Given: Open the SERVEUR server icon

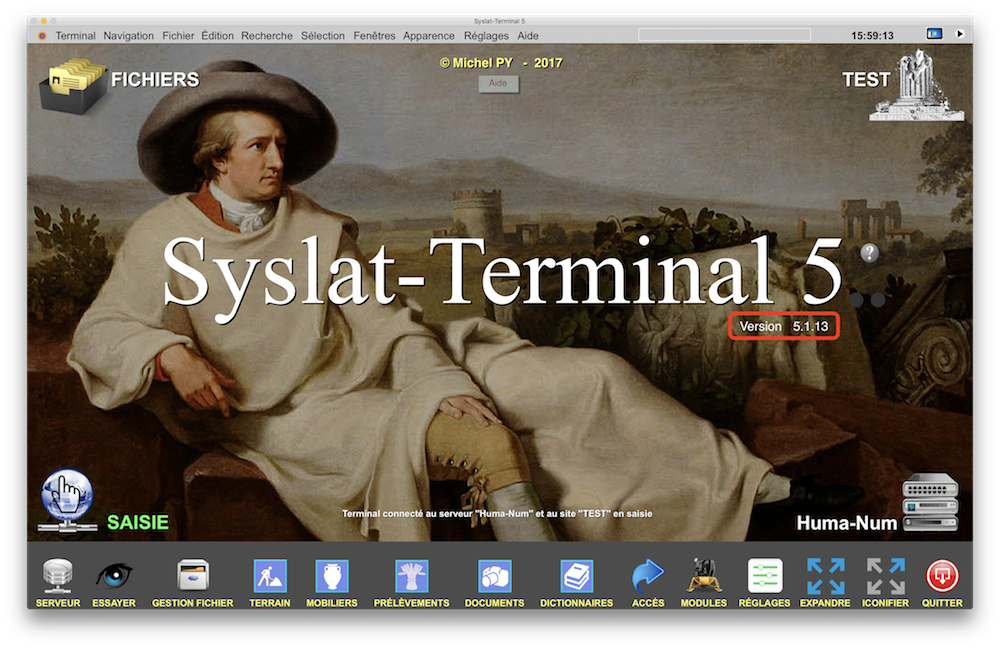Looking at the screenshot, I should [57, 576].
